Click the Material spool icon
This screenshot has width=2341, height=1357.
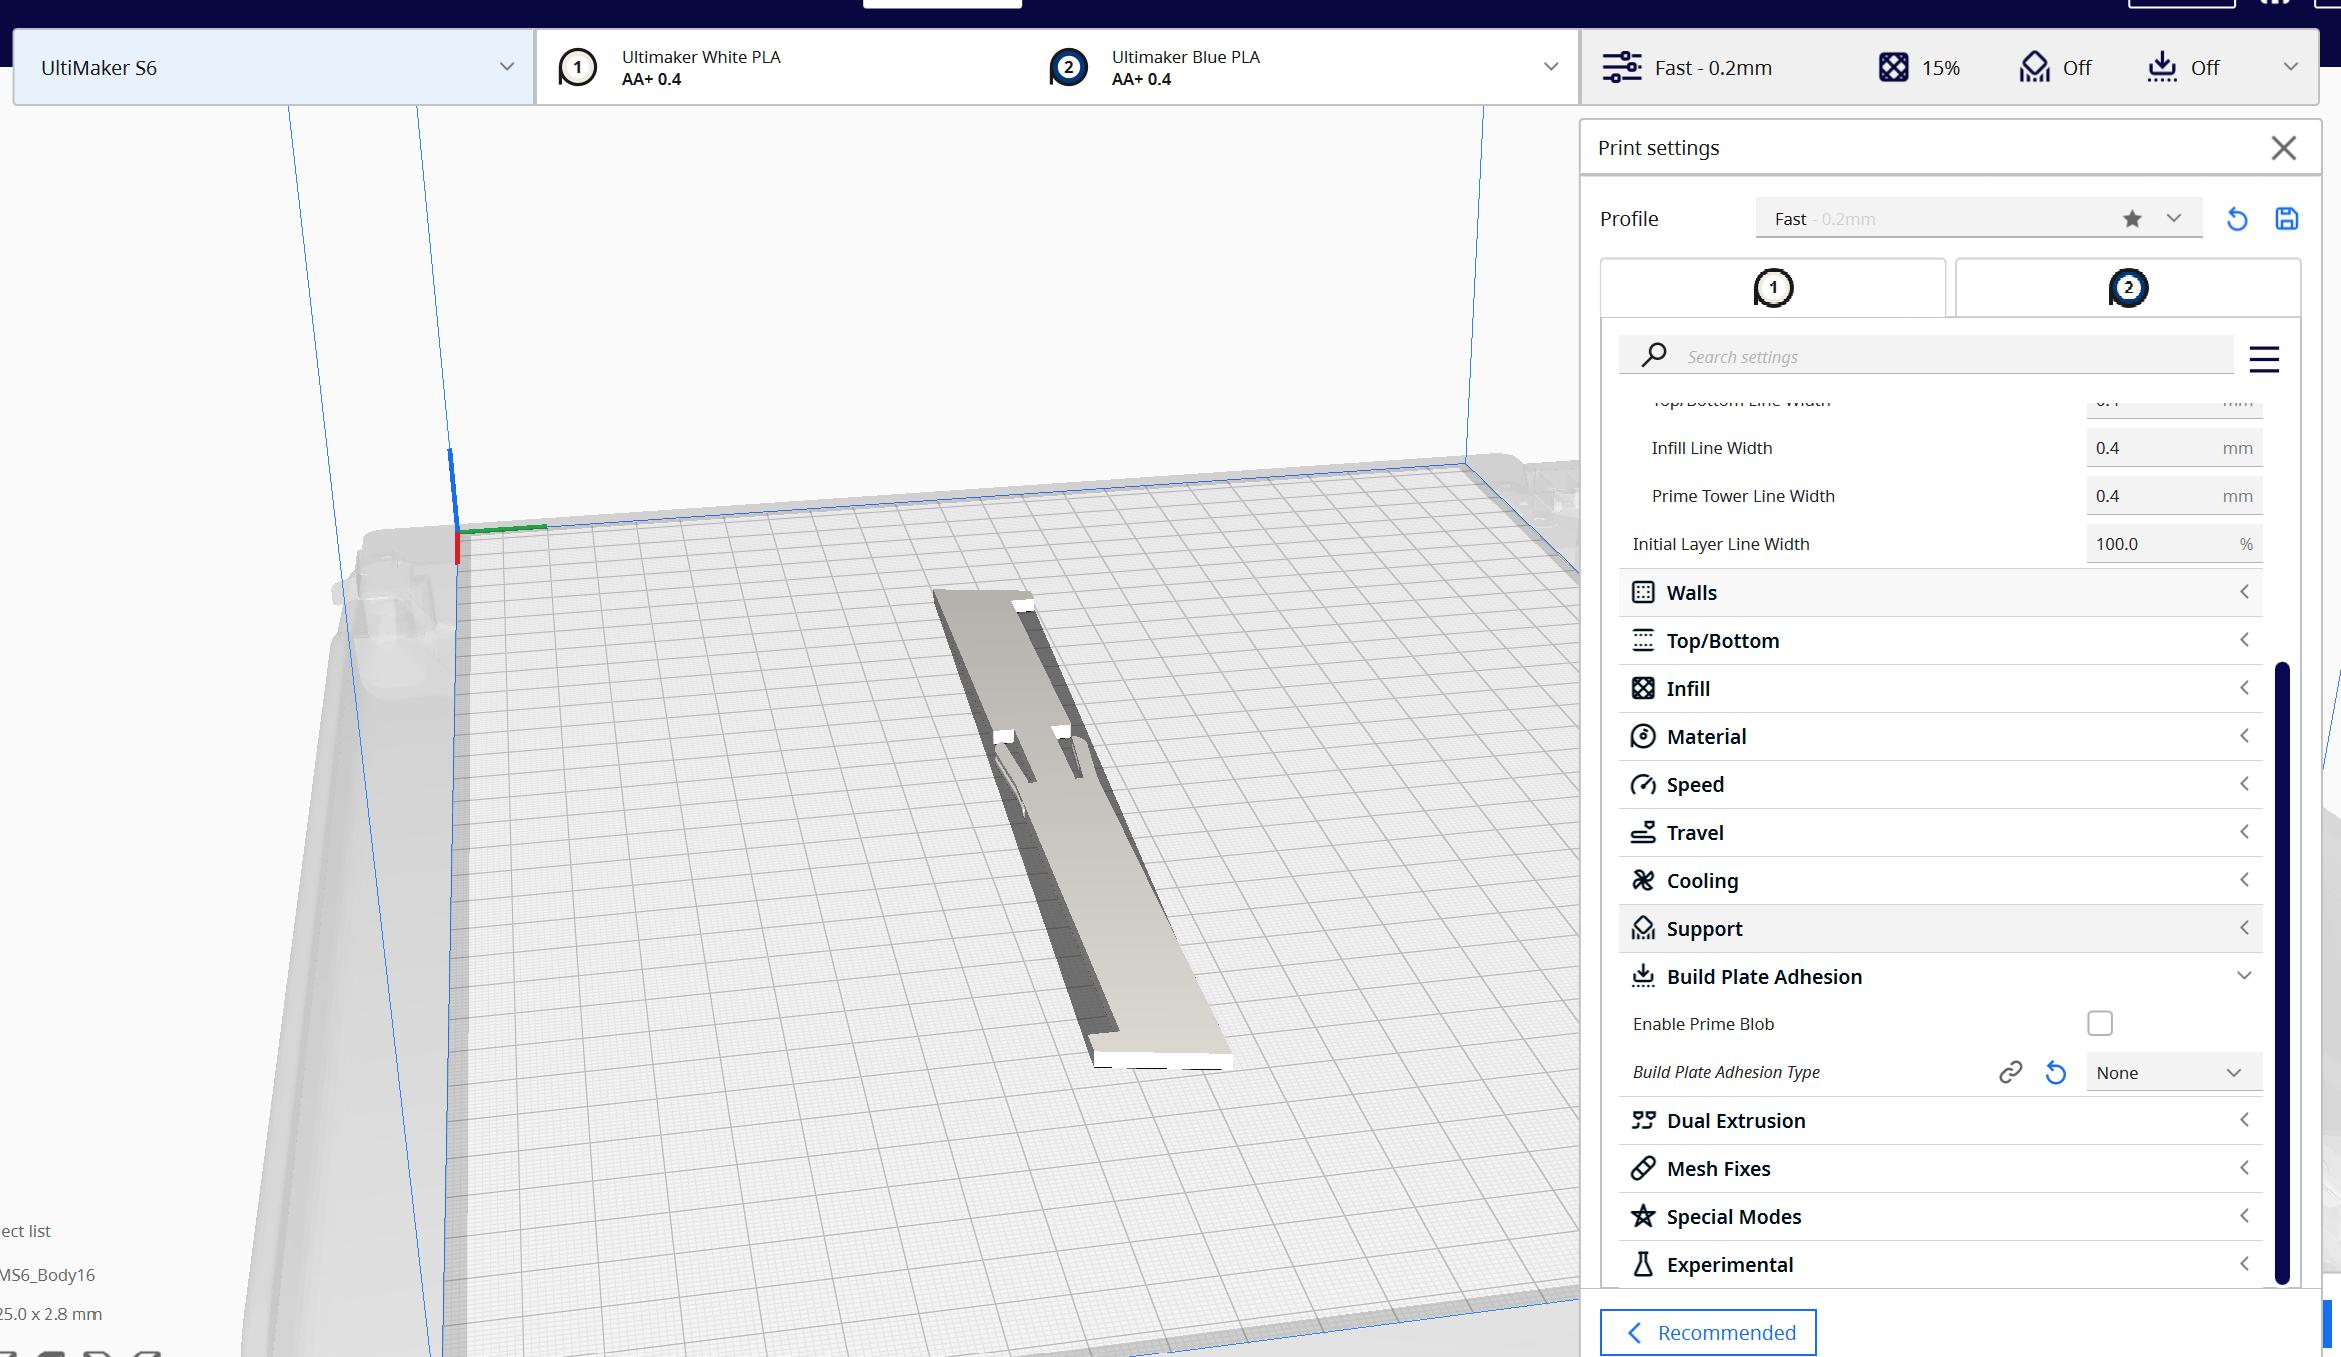coord(1643,736)
